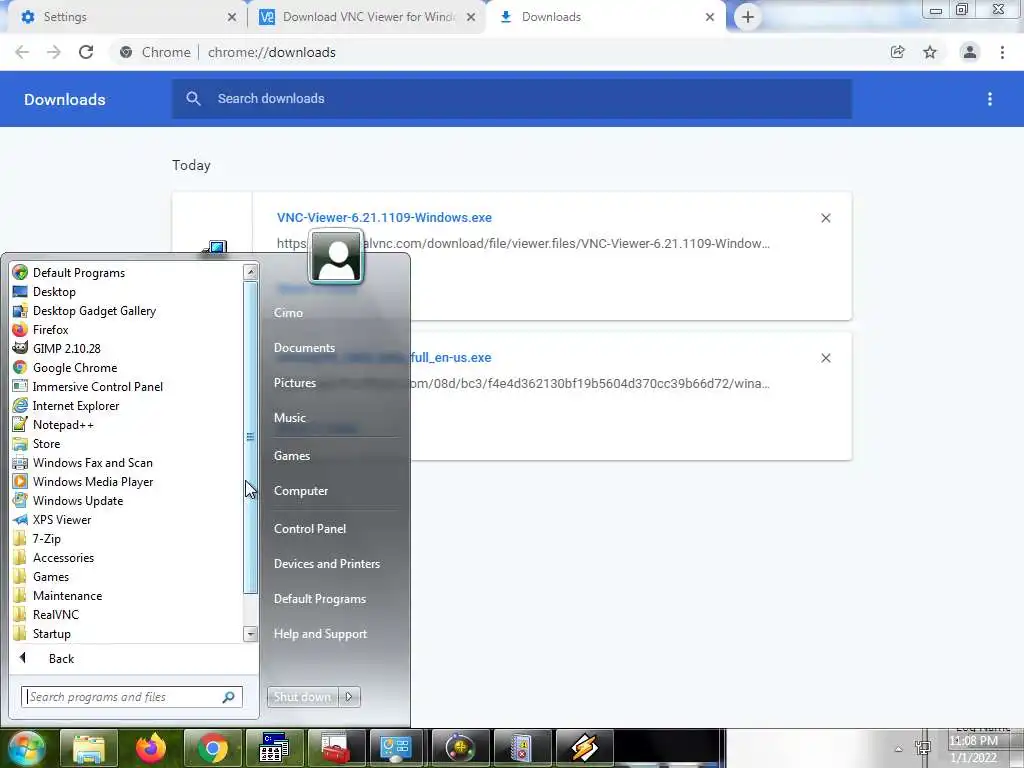Open Documents from the Start menu

pos(304,347)
